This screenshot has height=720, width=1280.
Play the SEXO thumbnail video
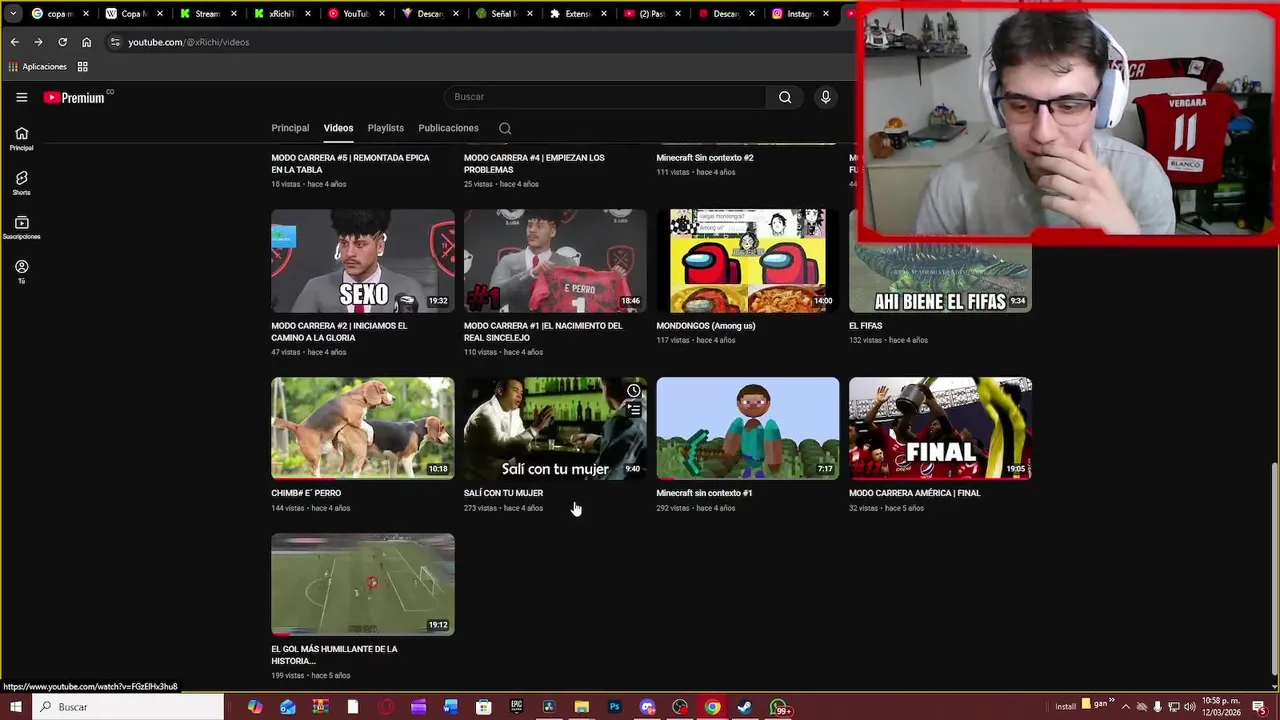coord(362,261)
